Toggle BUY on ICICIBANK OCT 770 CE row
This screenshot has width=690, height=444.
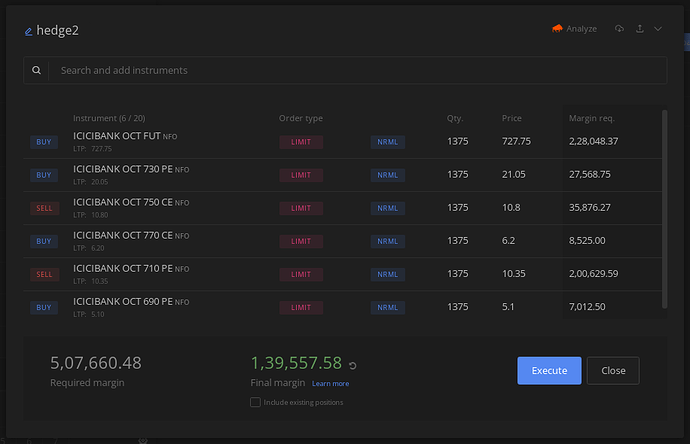(x=44, y=241)
